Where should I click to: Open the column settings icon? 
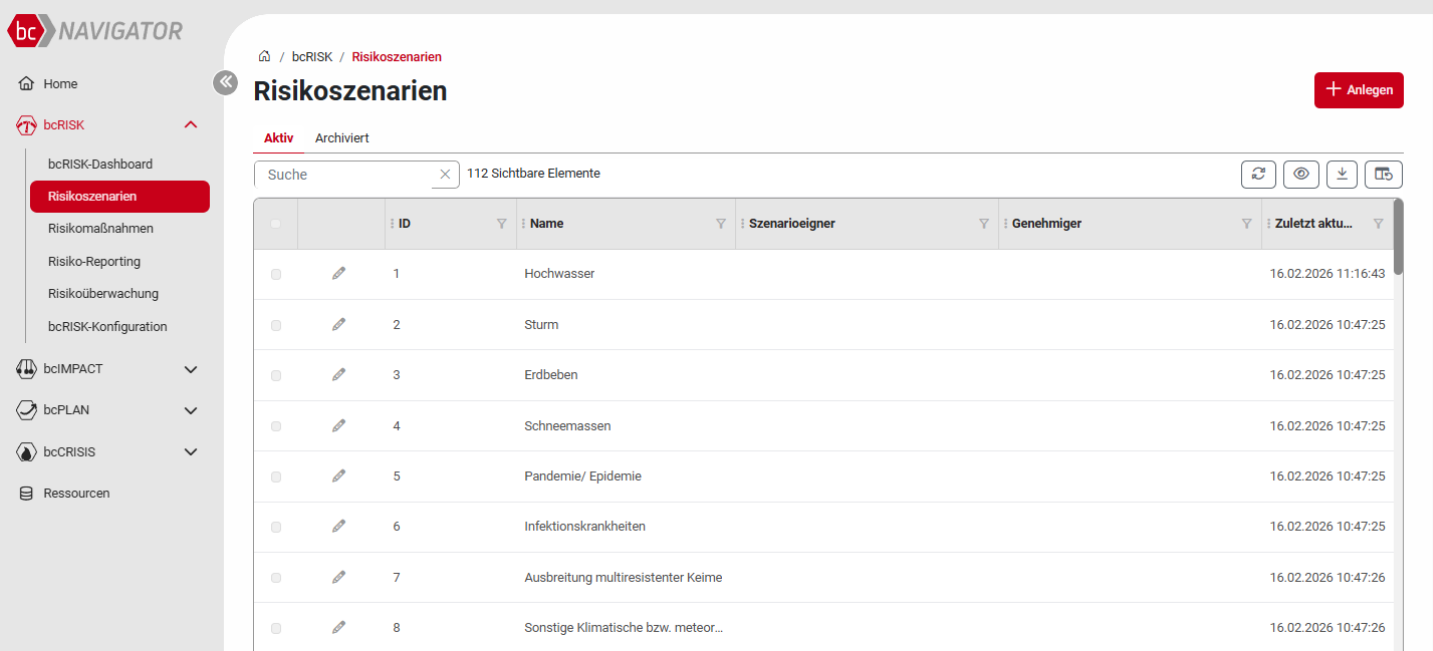coord(1384,174)
